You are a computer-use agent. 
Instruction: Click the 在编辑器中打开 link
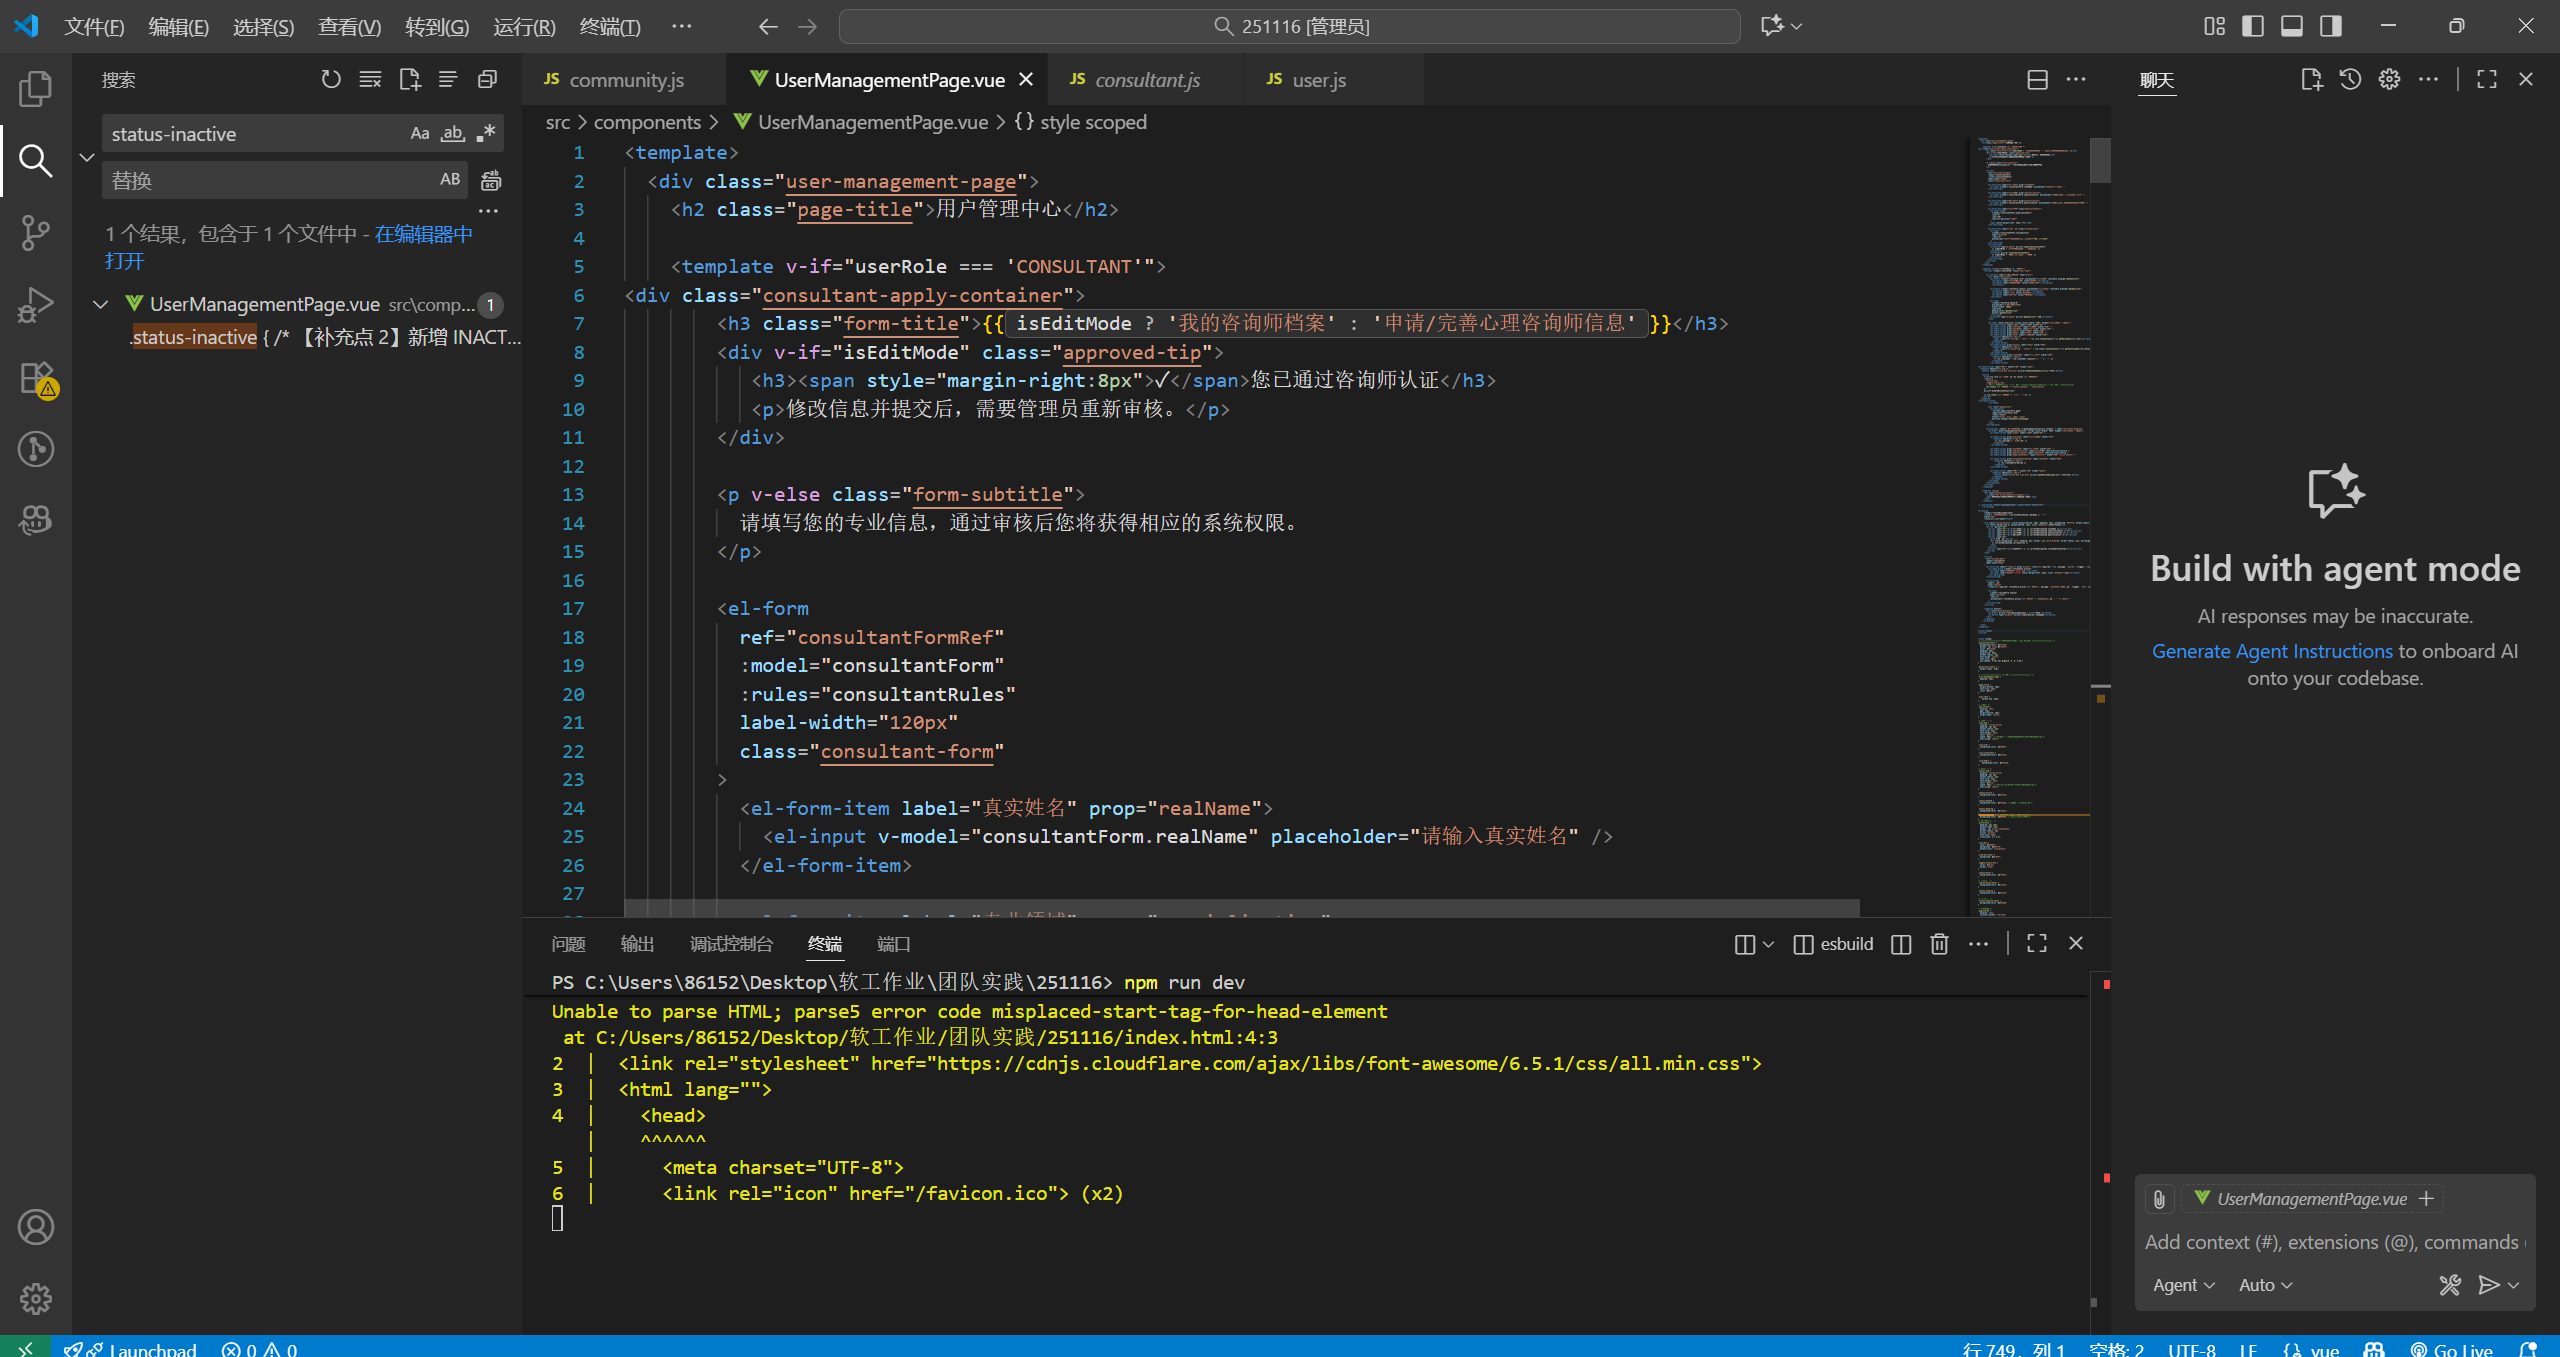[423, 234]
